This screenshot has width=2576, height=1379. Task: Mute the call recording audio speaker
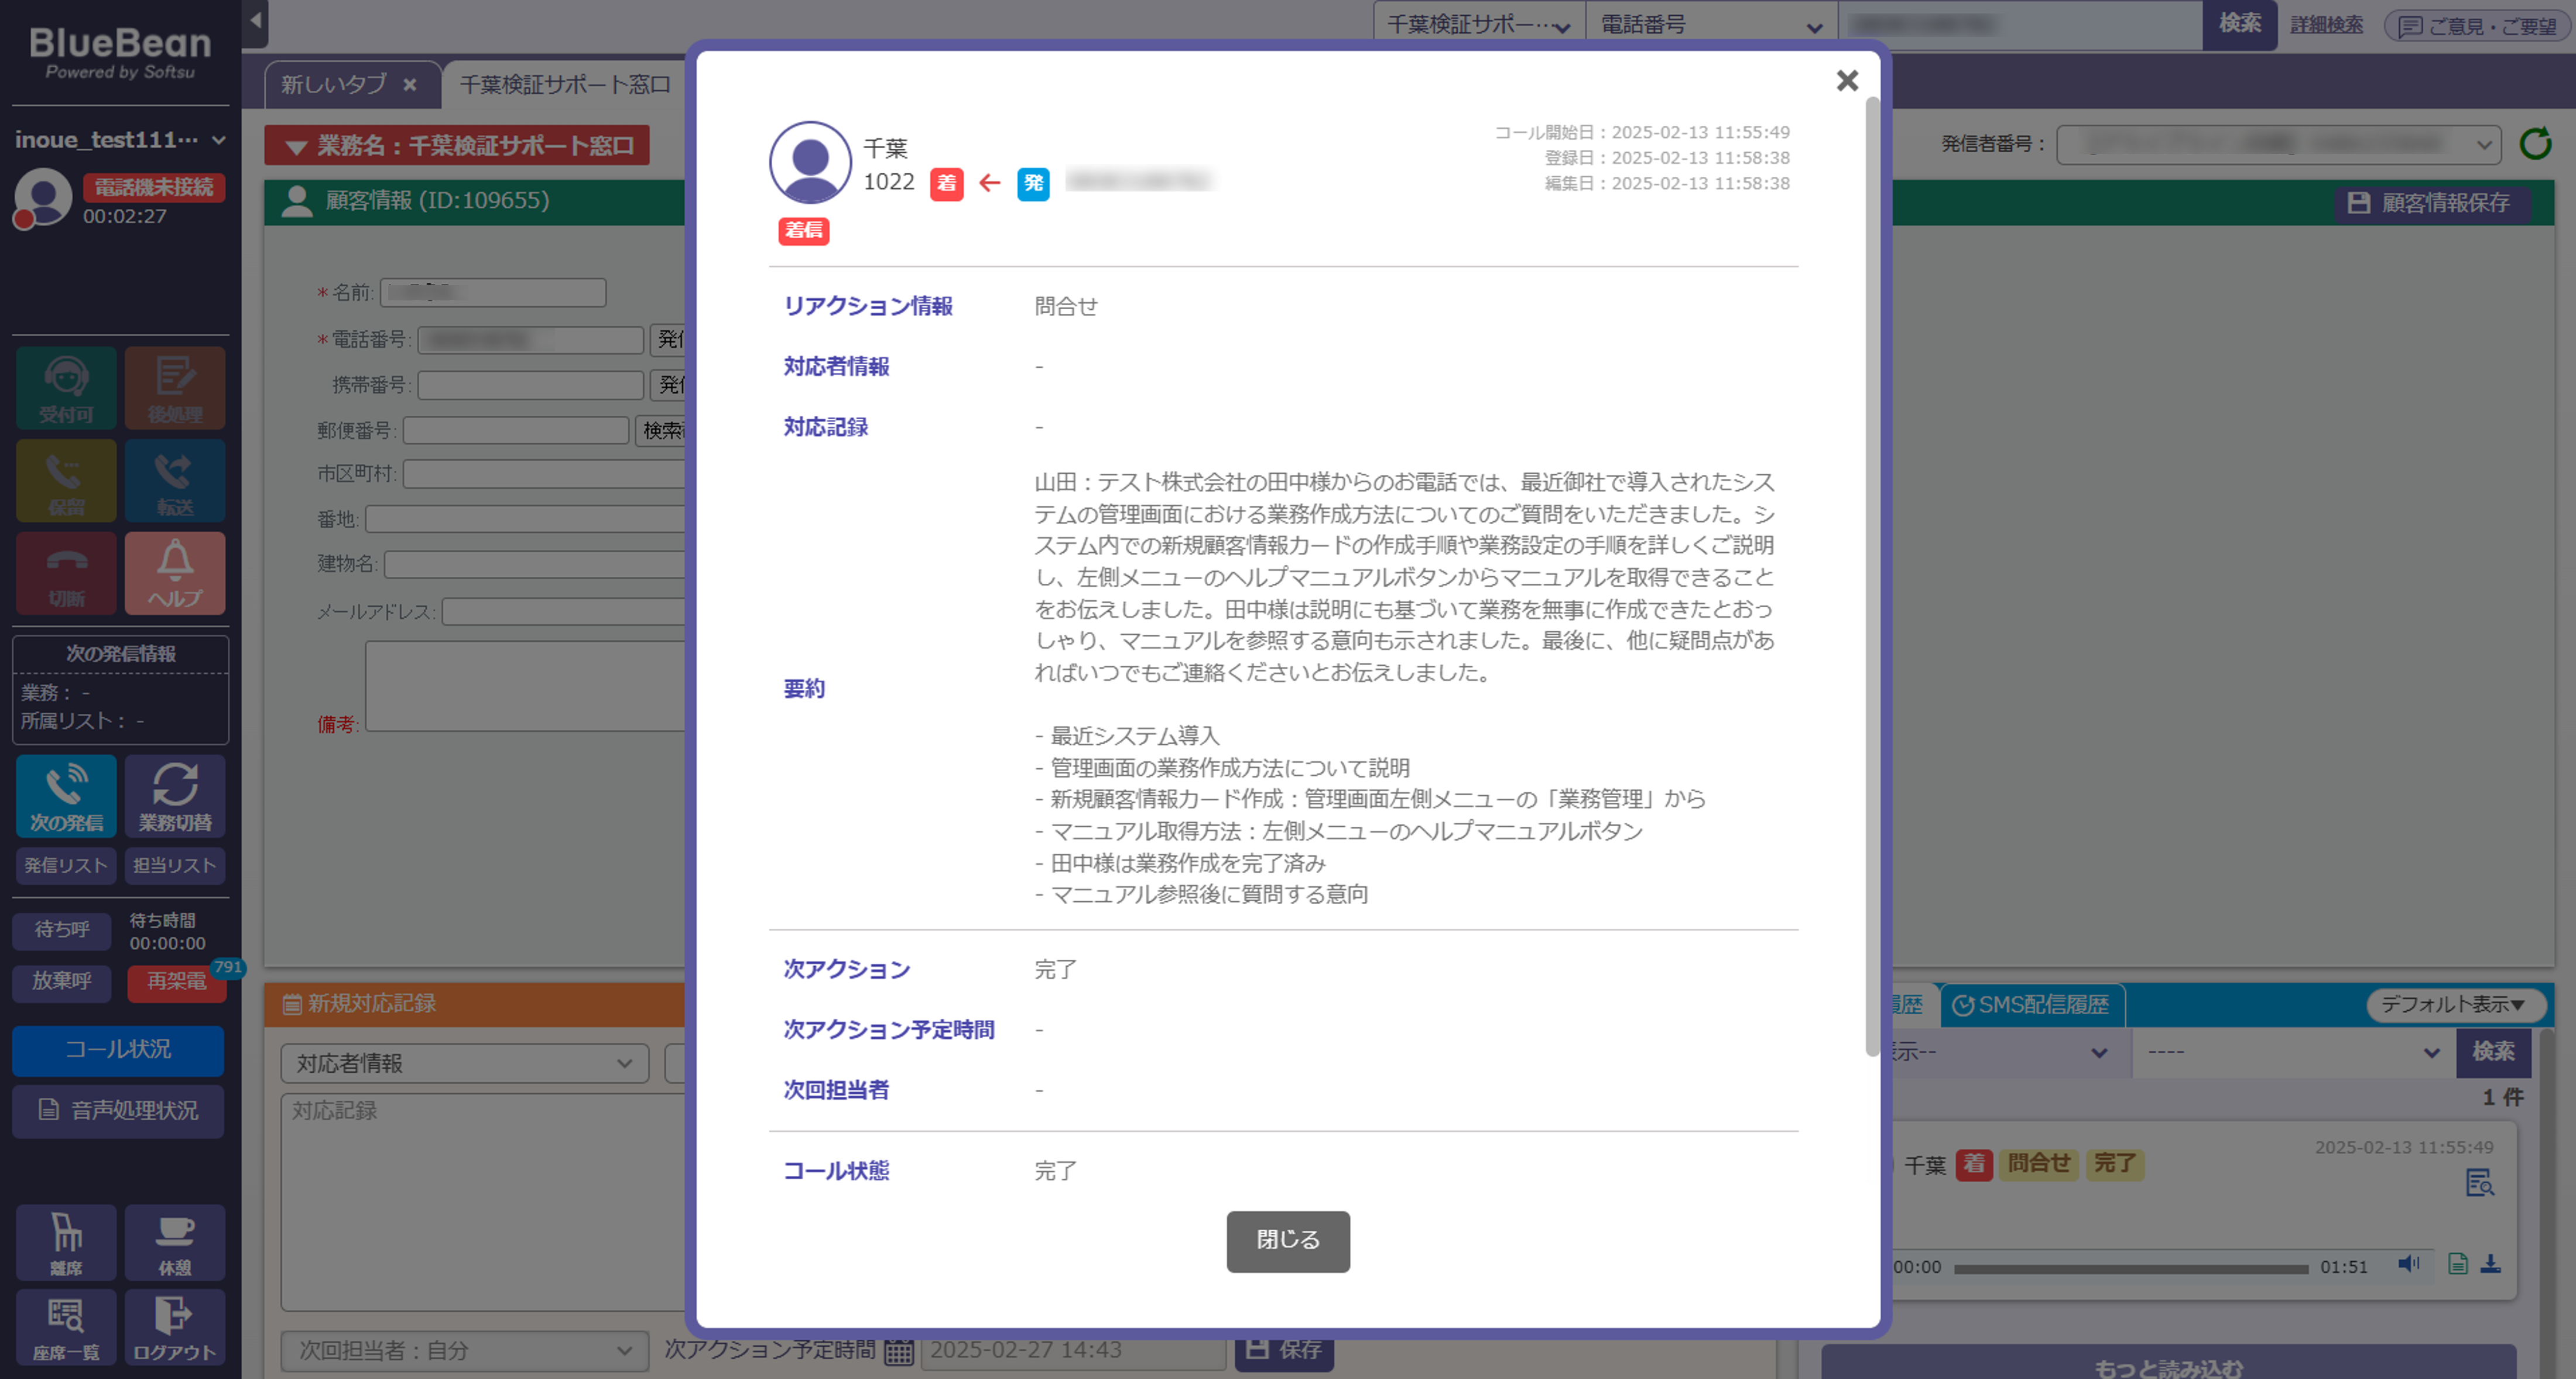(x=2408, y=1264)
